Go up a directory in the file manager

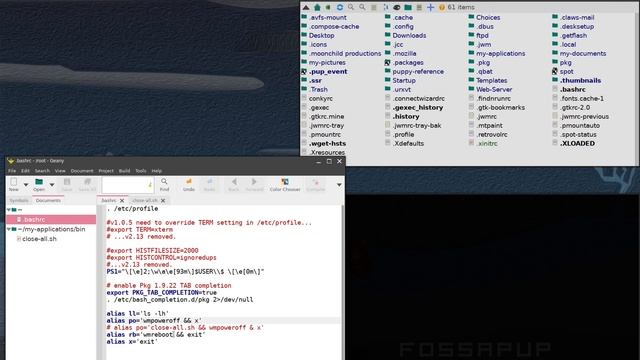[x=306, y=7]
